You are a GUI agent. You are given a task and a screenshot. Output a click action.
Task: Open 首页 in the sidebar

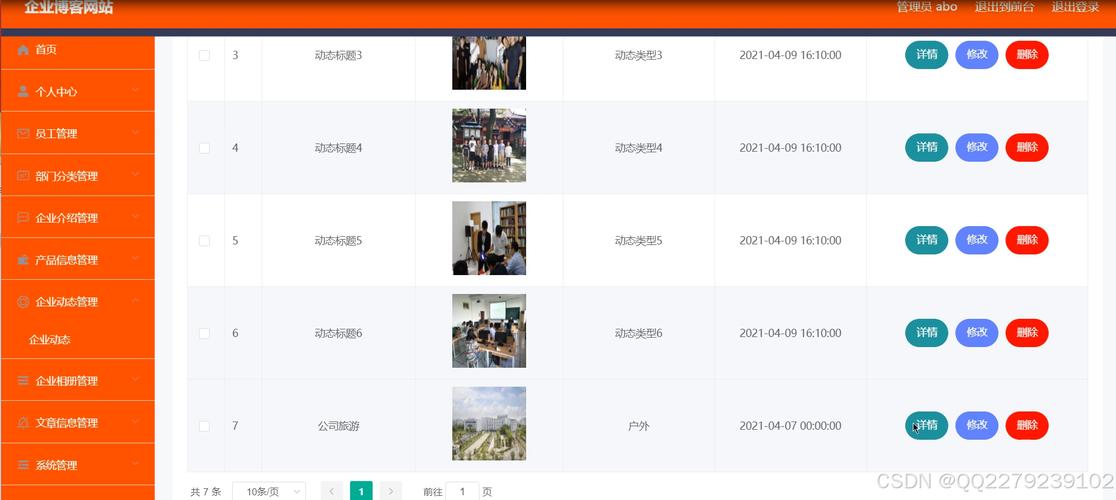coord(78,50)
